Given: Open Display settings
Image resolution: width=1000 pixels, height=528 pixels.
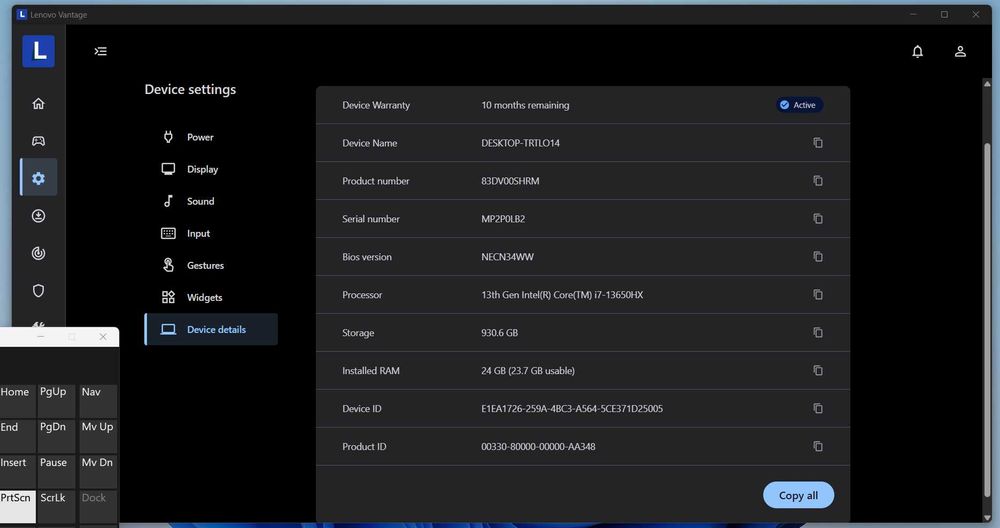Looking at the screenshot, I should pos(211,169).
